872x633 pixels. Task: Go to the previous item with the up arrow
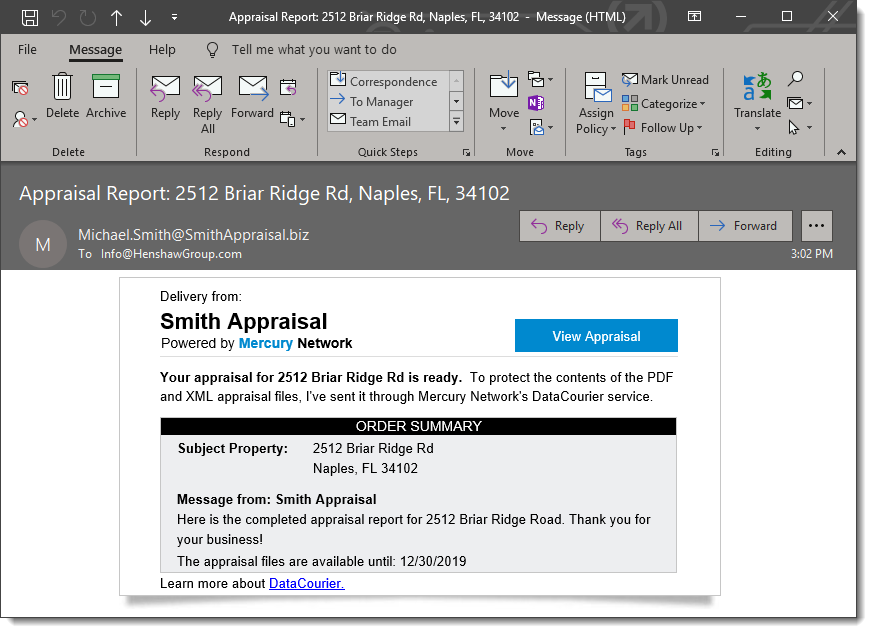coord(117,17)
